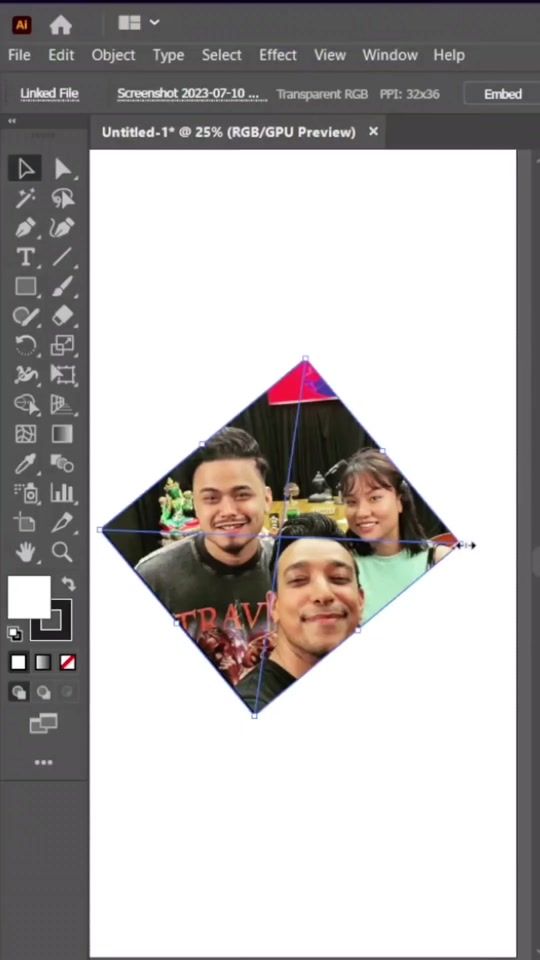Screen dimensions: 540x960
Task: Select the Shaper tool
Action: coord(25,316)
